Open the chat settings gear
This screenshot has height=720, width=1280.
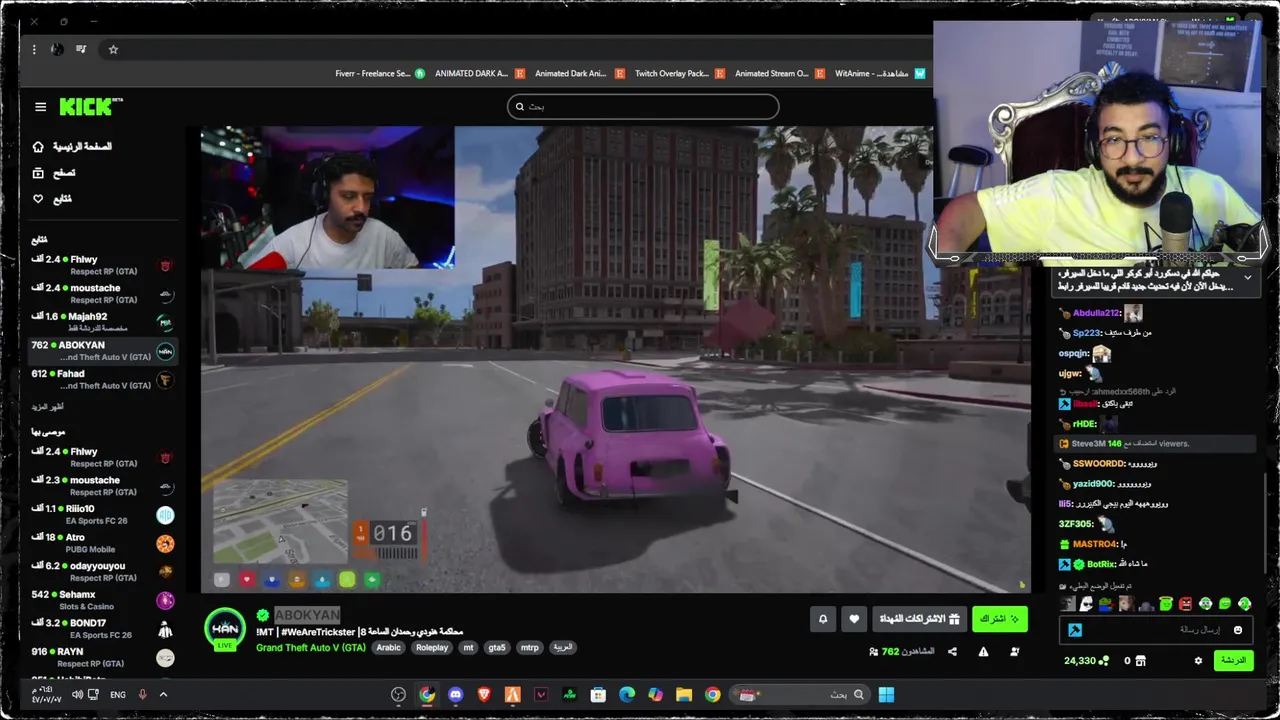(x=1198, y=660)
